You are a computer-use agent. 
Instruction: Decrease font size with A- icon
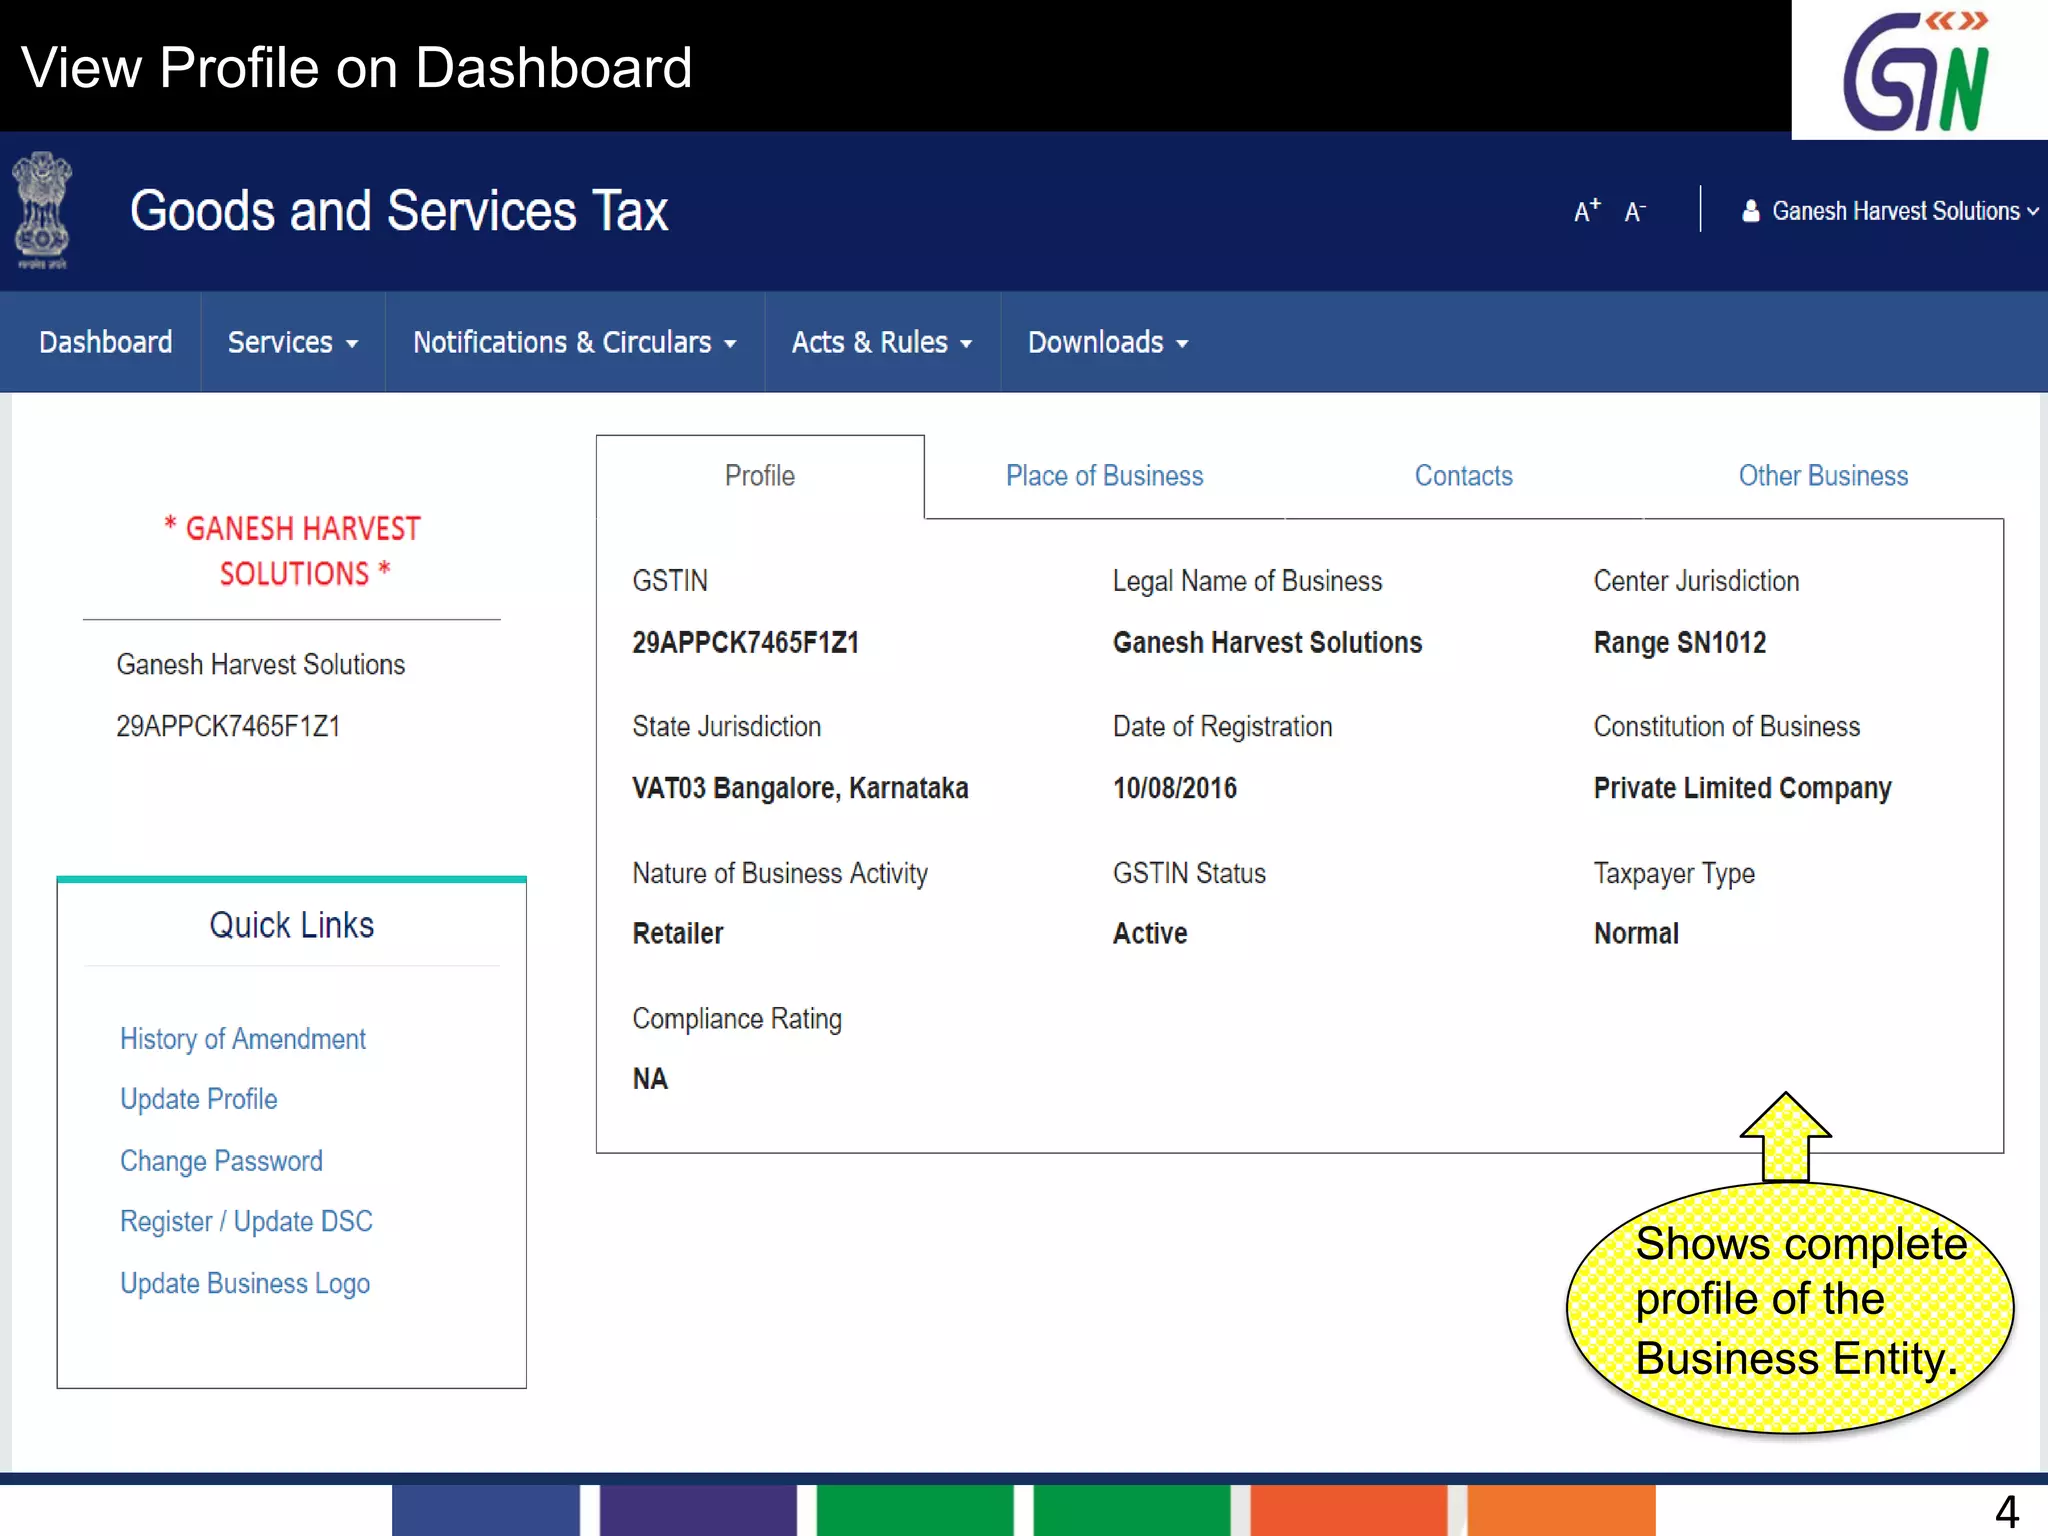coord(1634,212)
